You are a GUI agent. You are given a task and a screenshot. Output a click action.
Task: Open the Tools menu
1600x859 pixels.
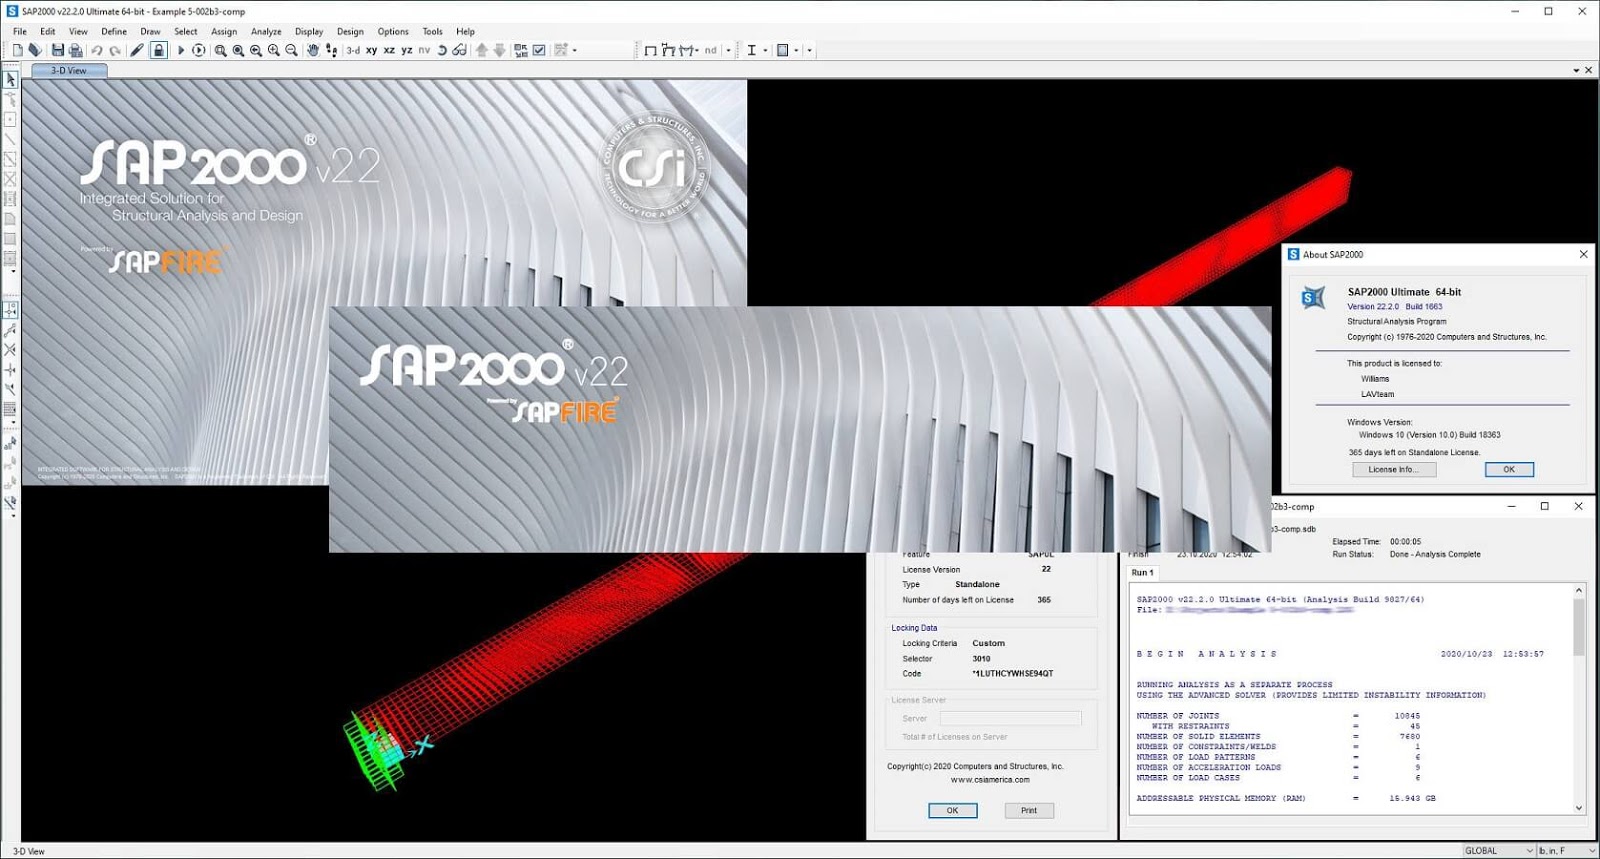pyautogui.click(x=432, y=31)
